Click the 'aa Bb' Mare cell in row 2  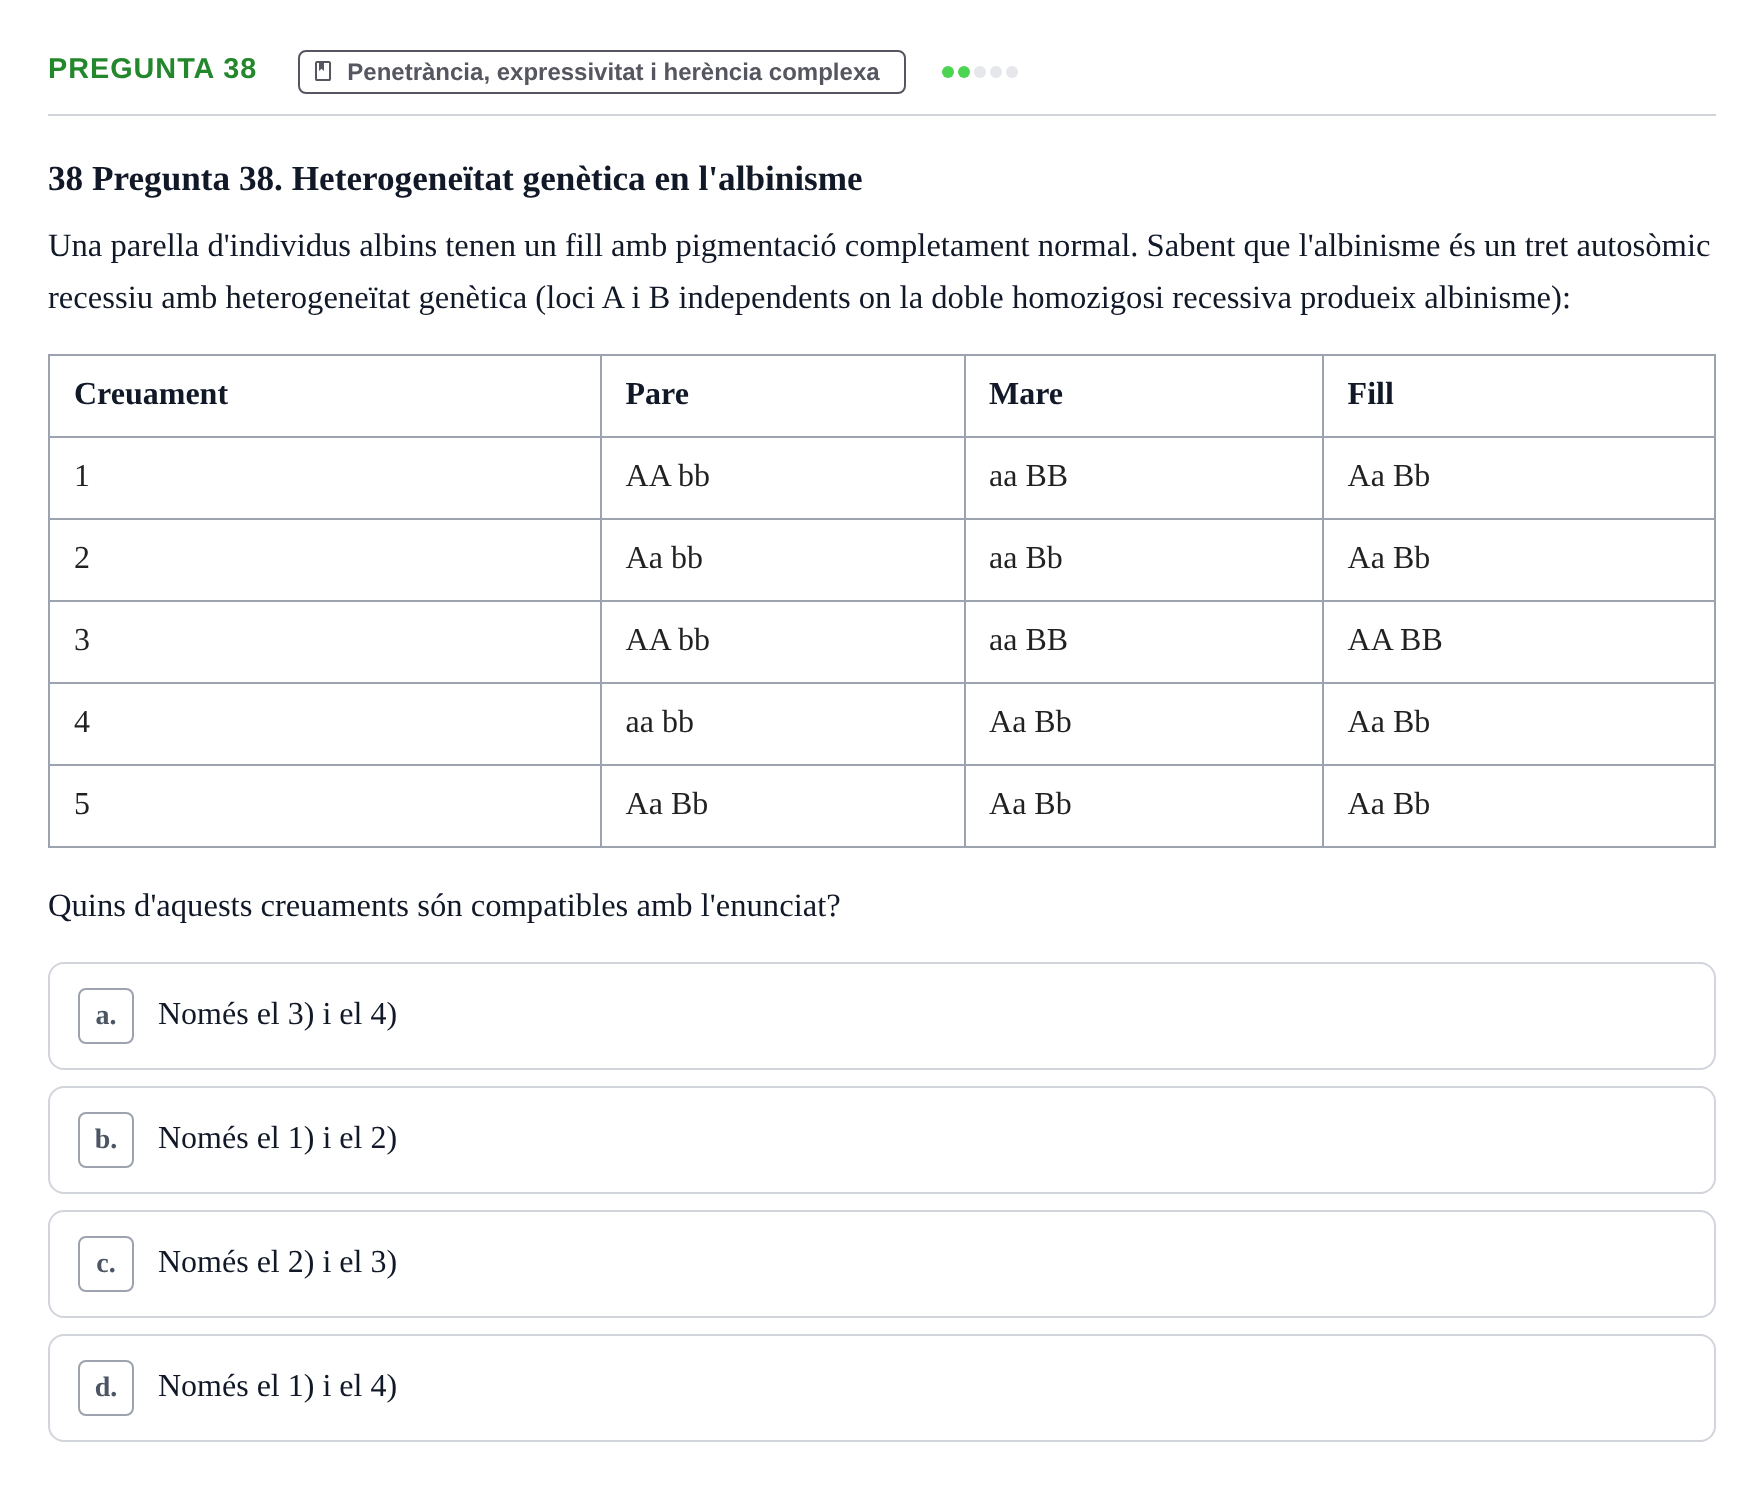click(1144, 560)
